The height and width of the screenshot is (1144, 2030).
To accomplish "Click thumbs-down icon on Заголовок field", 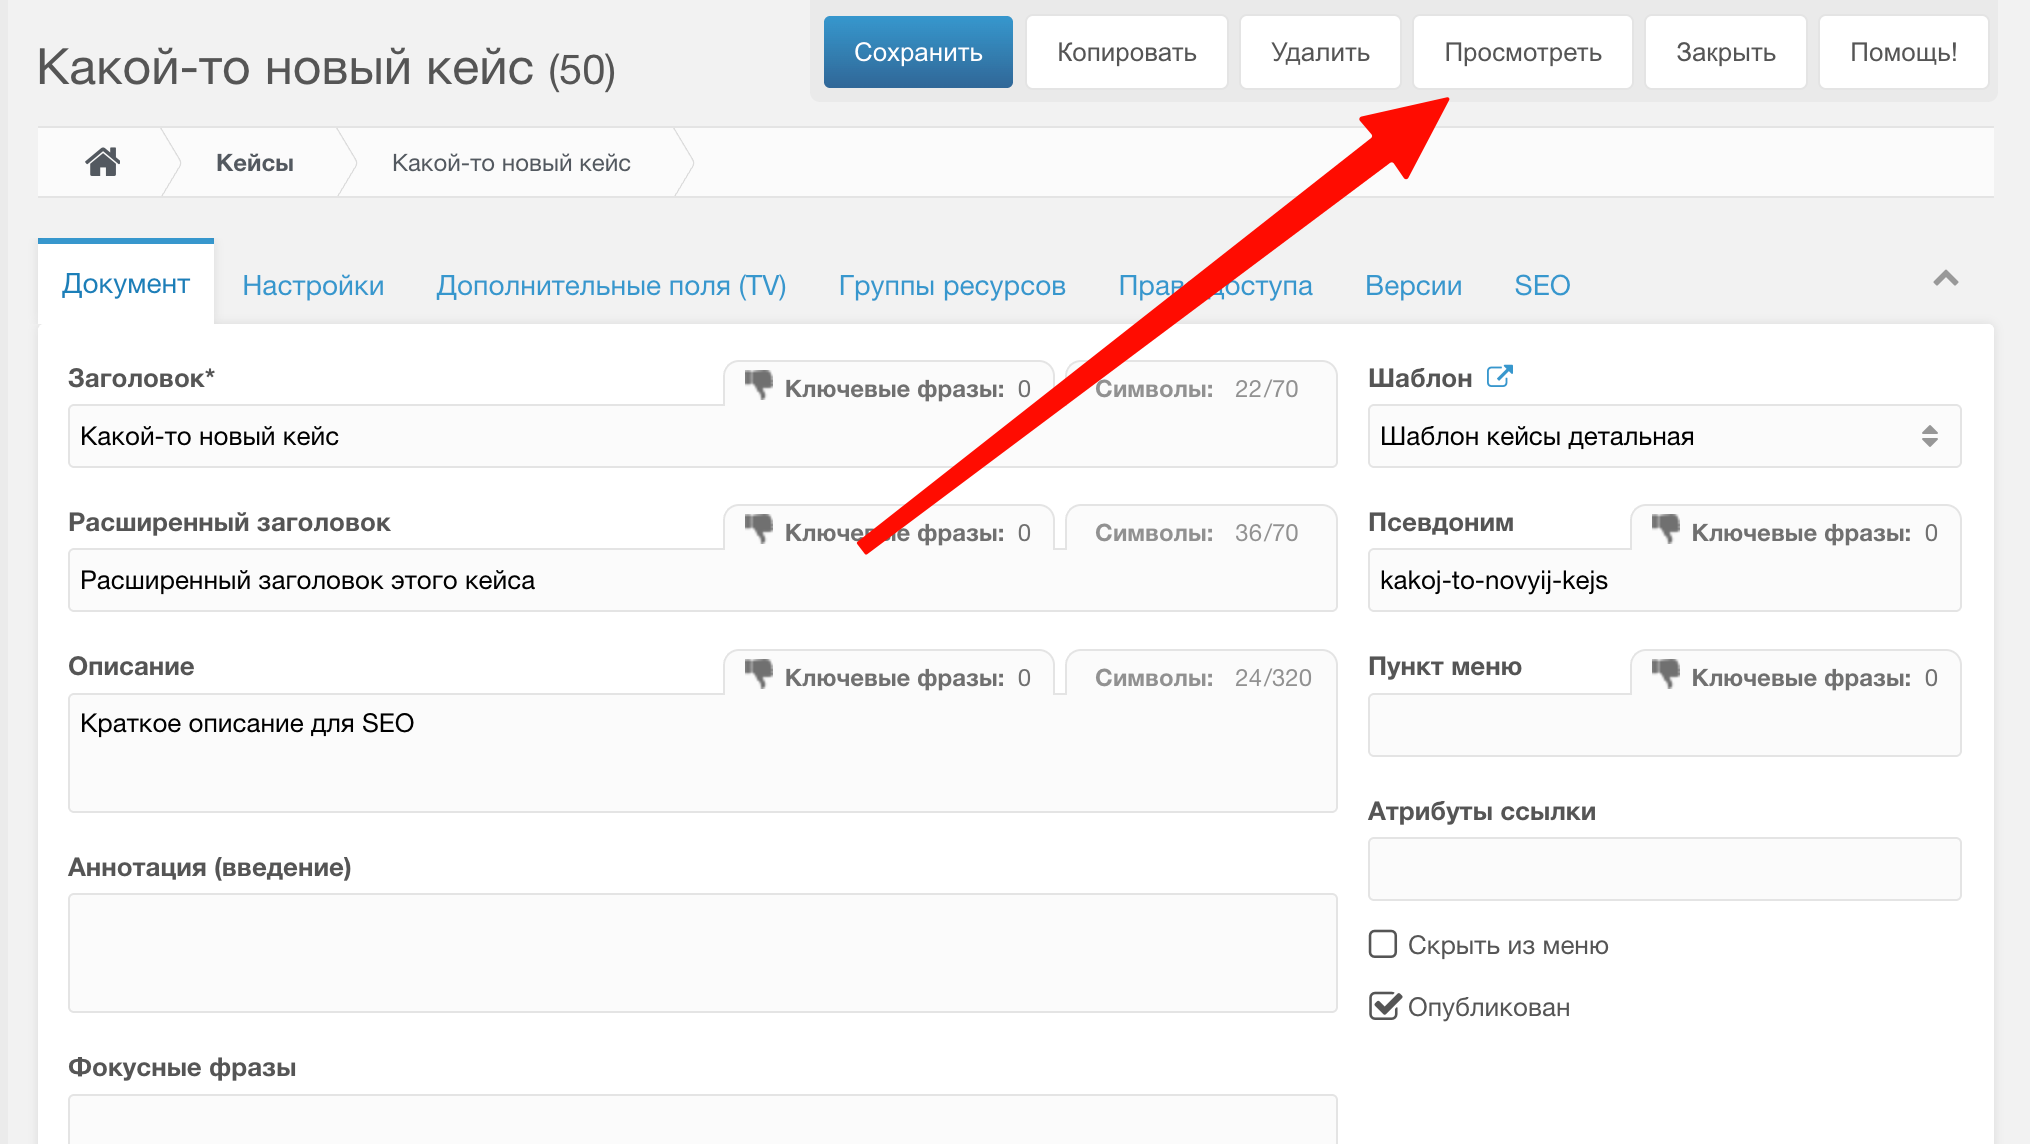I will (x=759, y=386).
